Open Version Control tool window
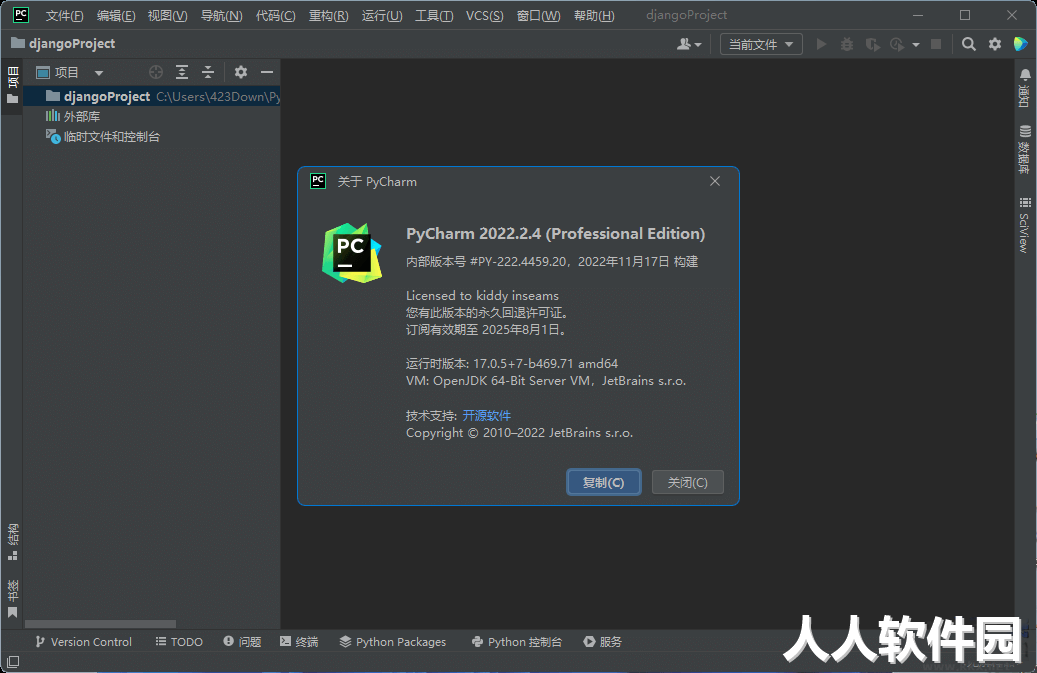 [x=83, y=642]
